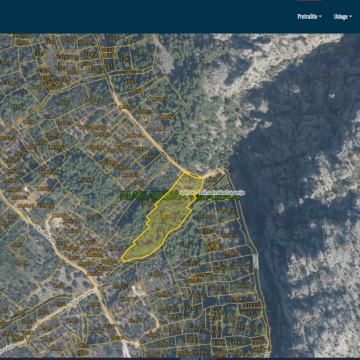The width and height of the screenshot is (360, 360).
Task: Click the pink accent bar at the header top
Action: point(310,1)
